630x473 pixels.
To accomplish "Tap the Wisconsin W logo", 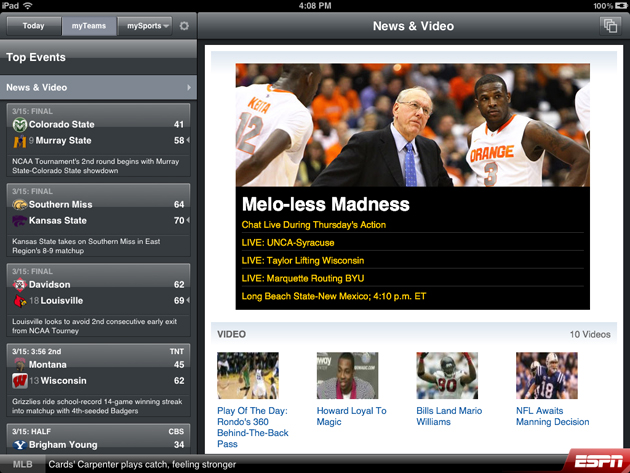I will click(20, 381).
